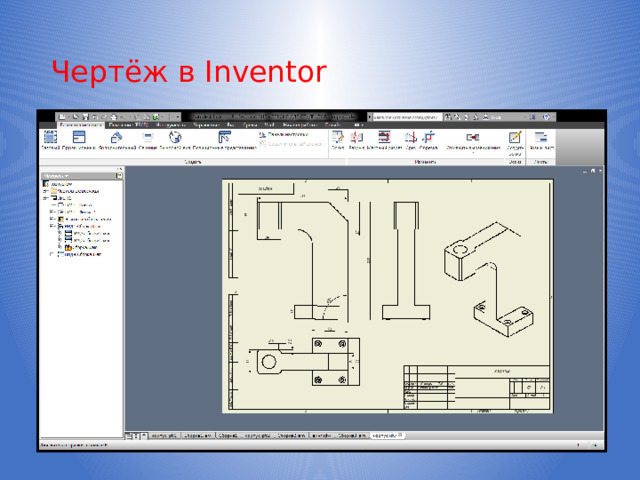The height and width of the screenshot is (480, 640).
Task: Click the Новый лист (New Sheet) tool
Action: 541,140
